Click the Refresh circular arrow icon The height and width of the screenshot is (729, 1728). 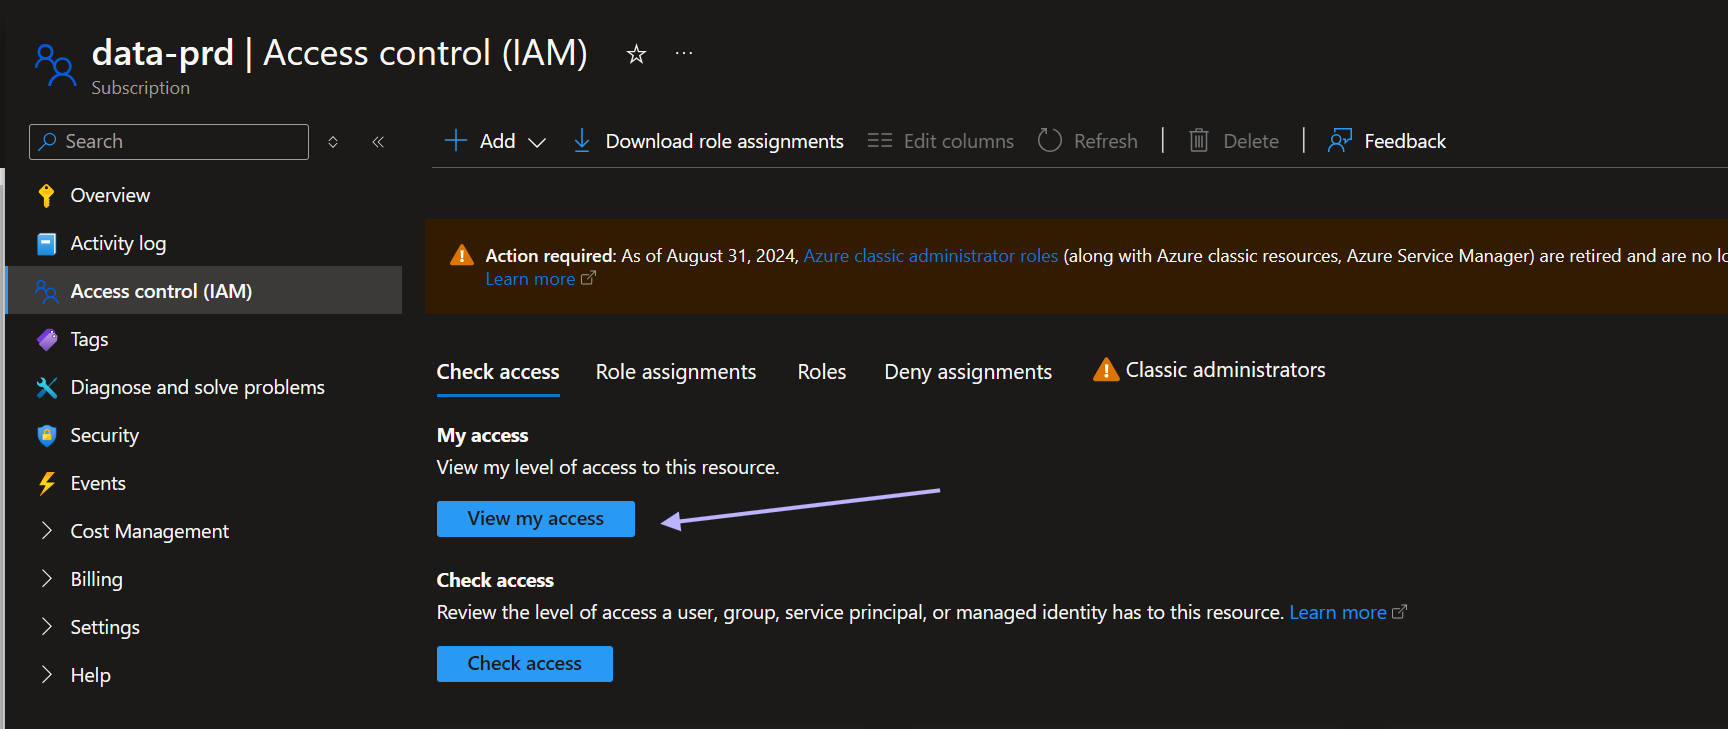pyautogui.click(x=1050, y=140)
